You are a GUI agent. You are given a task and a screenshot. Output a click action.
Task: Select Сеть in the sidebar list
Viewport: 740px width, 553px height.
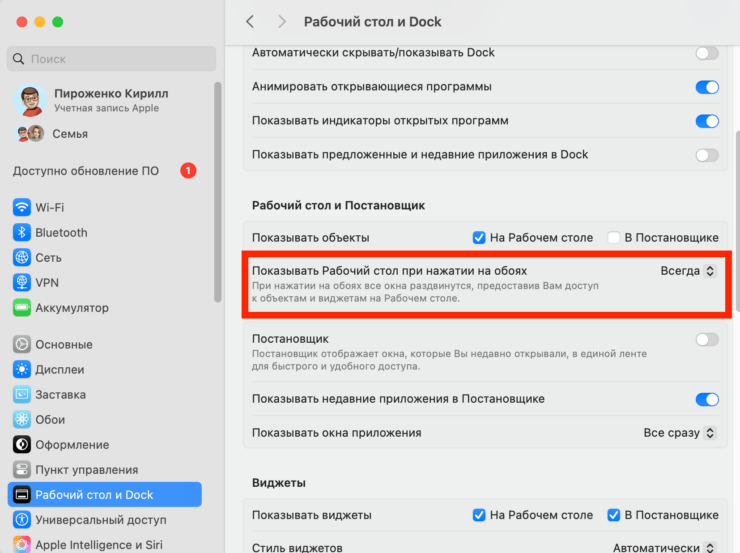point(48,258)
